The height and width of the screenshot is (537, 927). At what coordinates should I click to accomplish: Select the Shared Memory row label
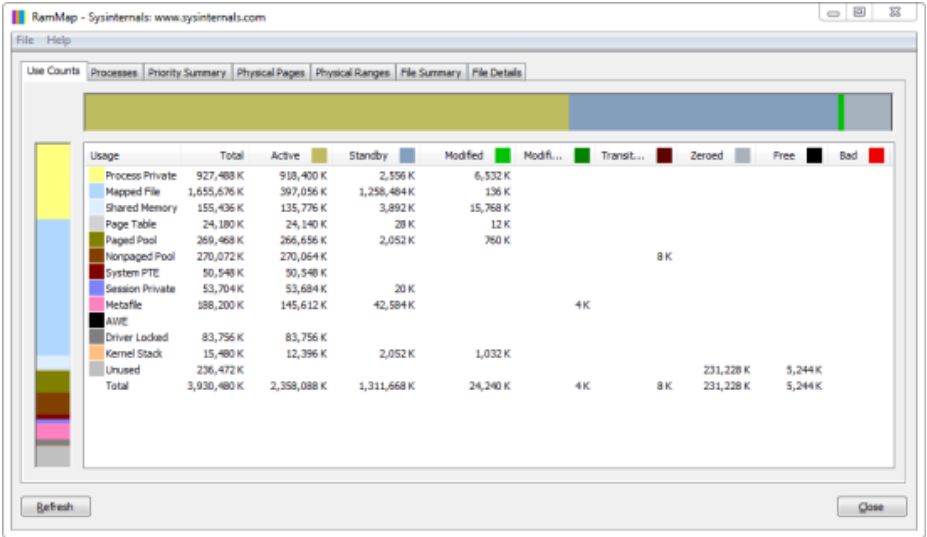(x=141, y=208)
